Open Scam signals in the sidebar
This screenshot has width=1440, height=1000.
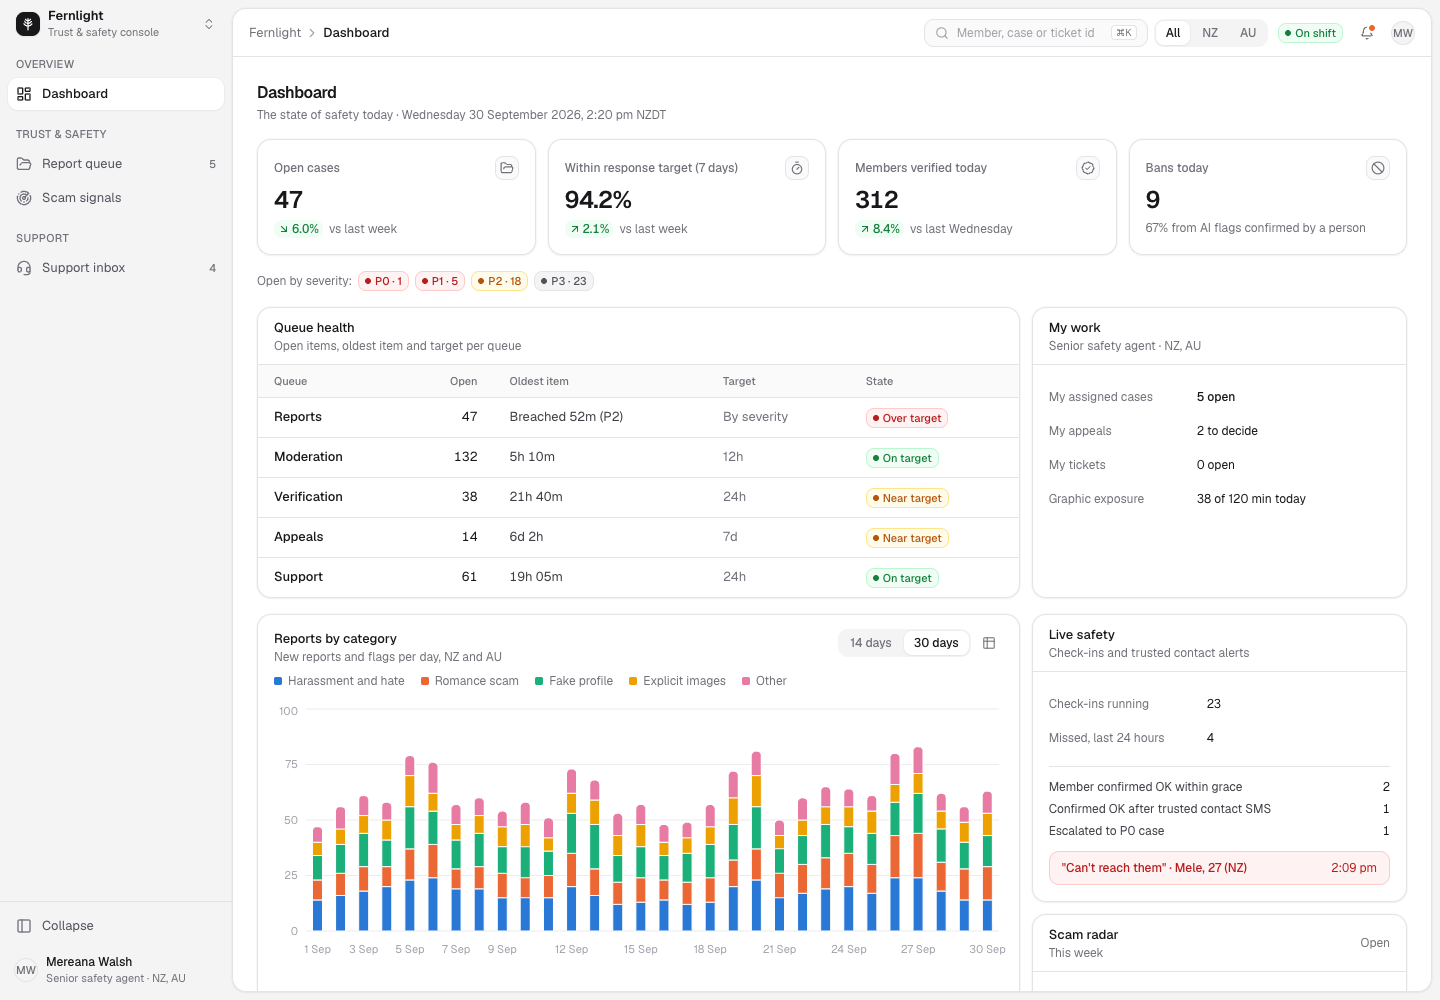tap(116, 198)
